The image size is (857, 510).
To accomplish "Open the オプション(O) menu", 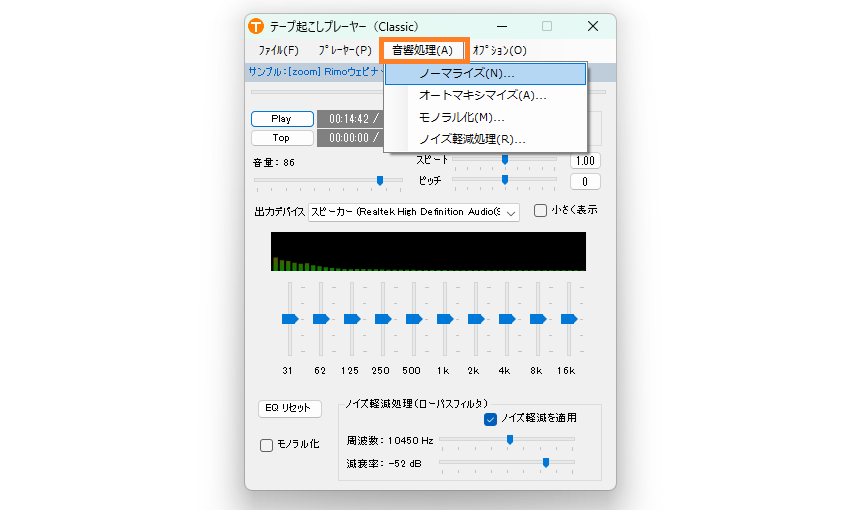I will (x=499, y=50).
